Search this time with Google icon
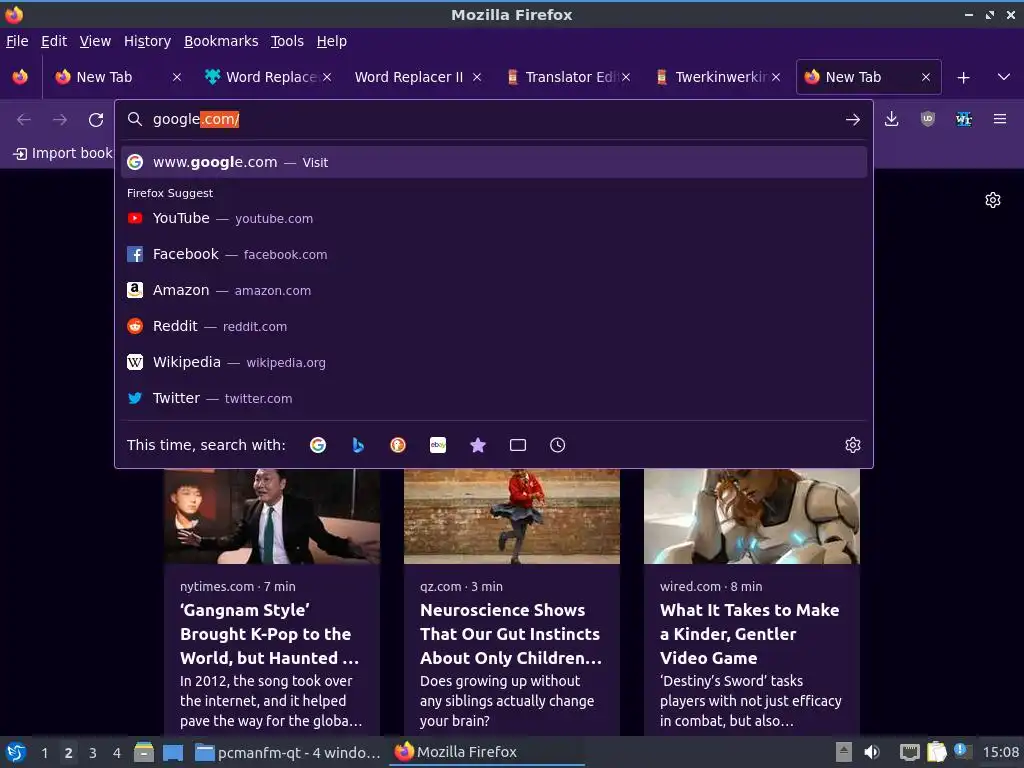Viewport: 1024px width, 768px height. pyautogui.click(x=318, y=445)
